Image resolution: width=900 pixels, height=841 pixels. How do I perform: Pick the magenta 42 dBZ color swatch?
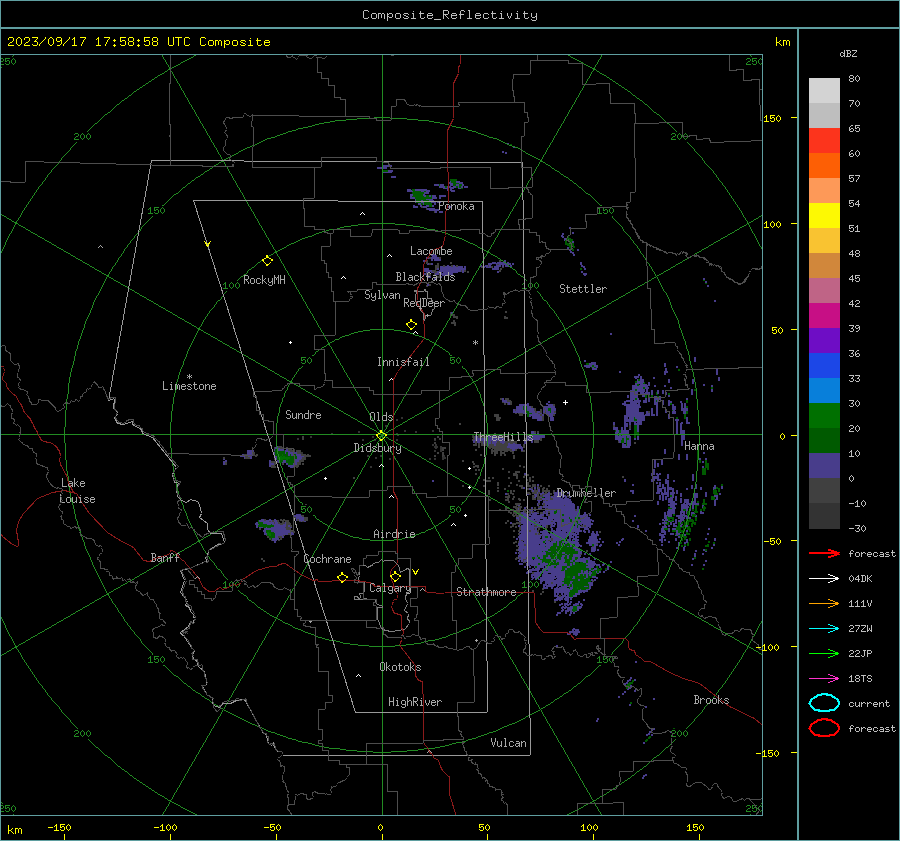point(824,315)
